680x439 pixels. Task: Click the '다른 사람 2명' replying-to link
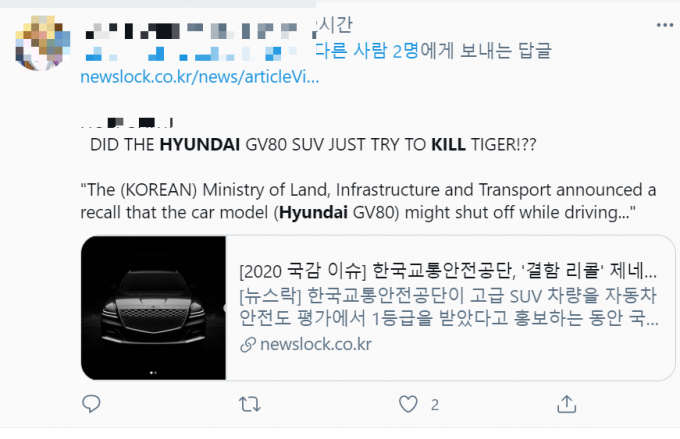click(367, 51)
